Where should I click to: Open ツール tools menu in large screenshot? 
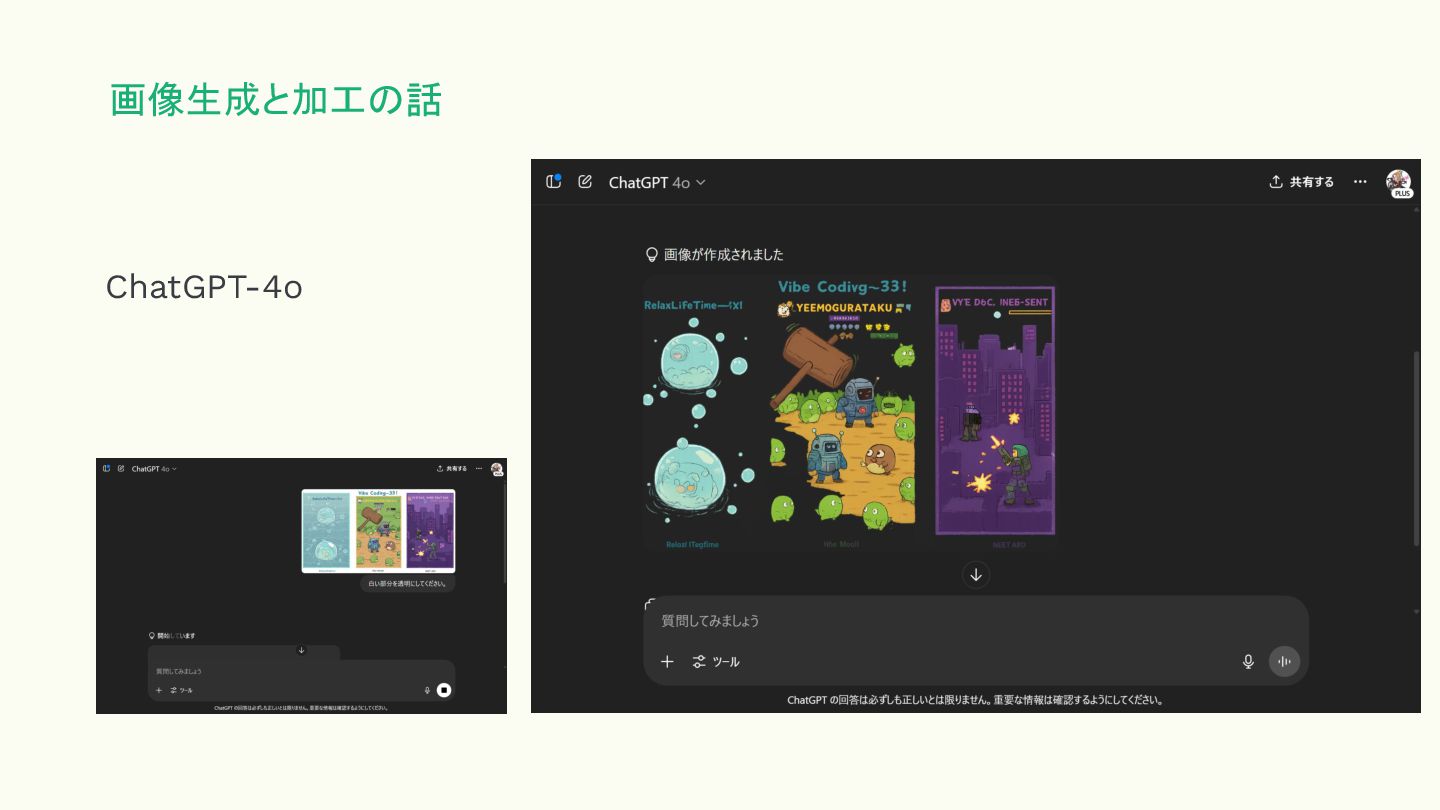click(716, 662)
